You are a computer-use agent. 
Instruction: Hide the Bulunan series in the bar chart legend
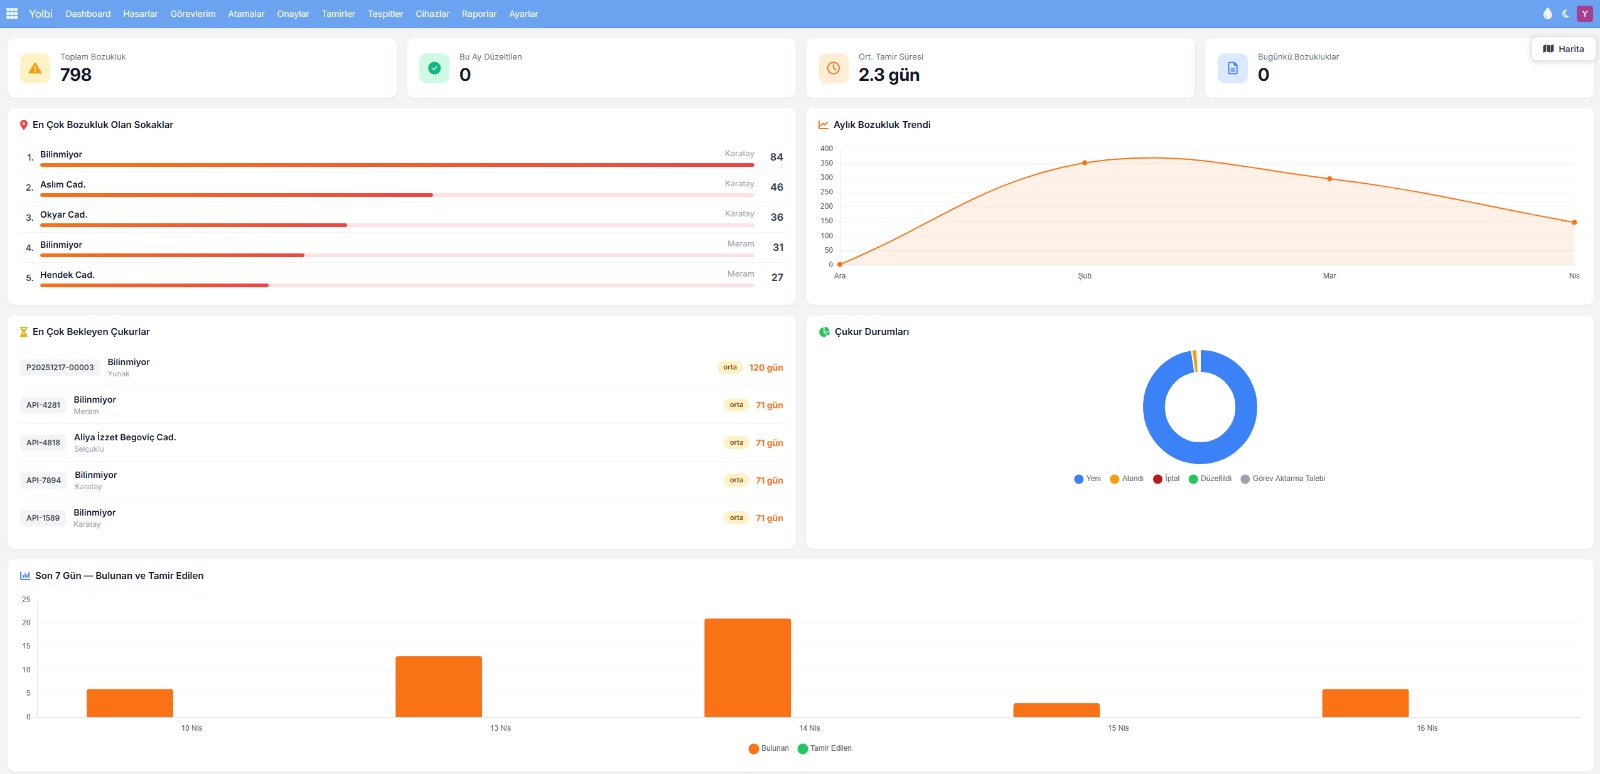(x=768, y=749)
